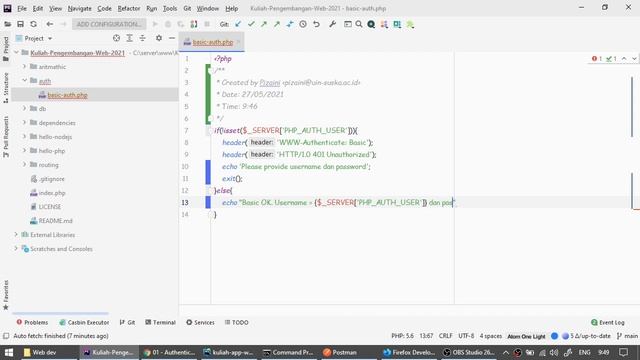Open the Event Log
The image size is (640, 360).
(x=608, y=322)
